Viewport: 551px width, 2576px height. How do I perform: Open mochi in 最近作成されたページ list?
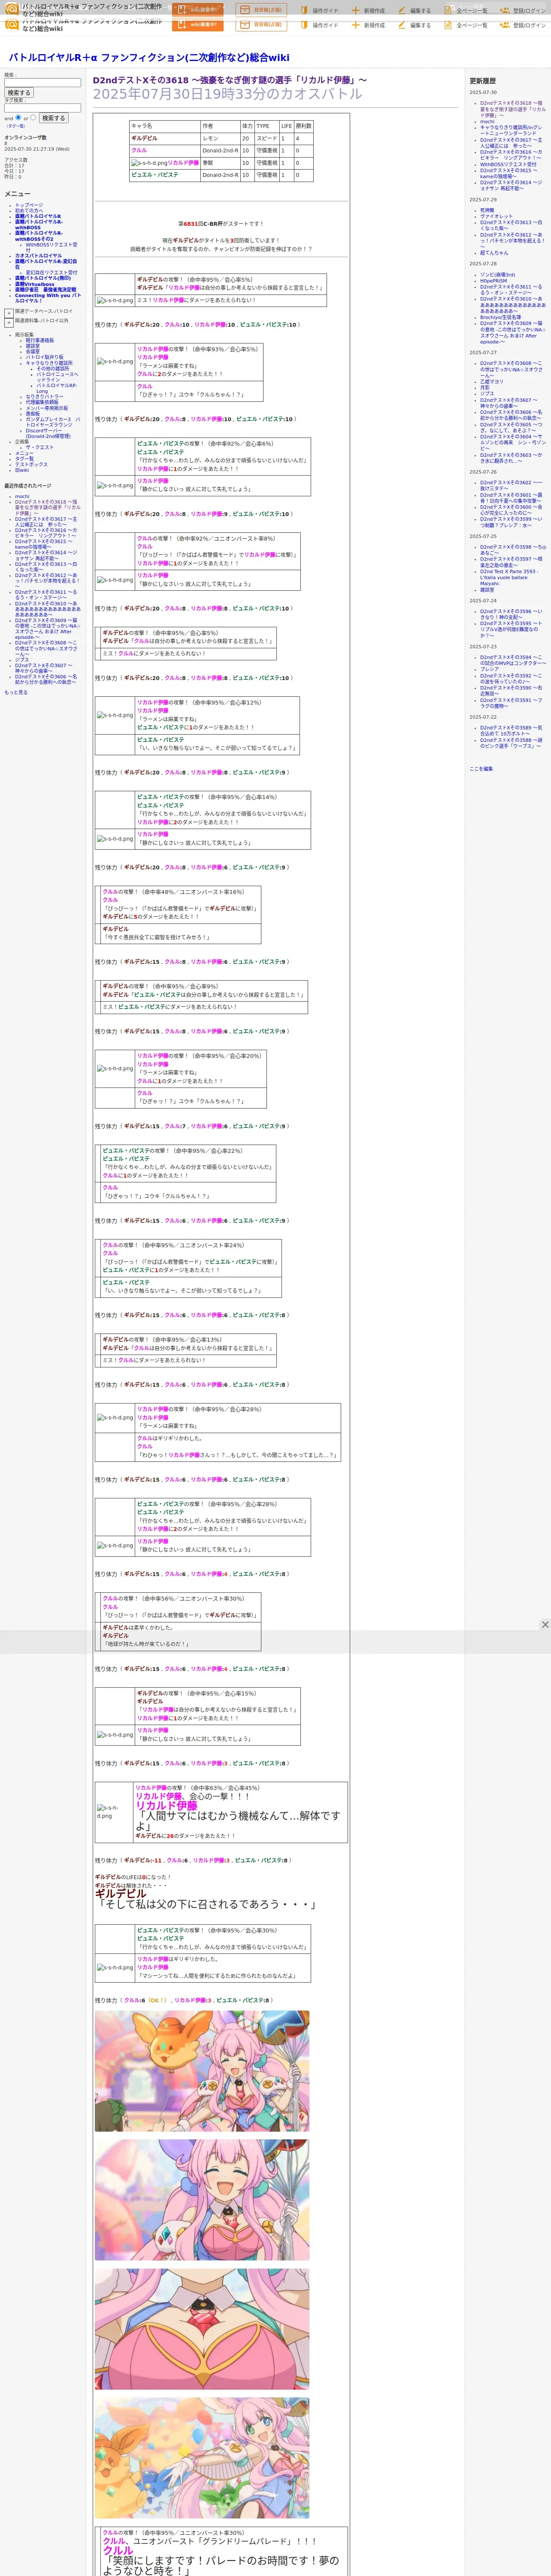click(22, 497)
